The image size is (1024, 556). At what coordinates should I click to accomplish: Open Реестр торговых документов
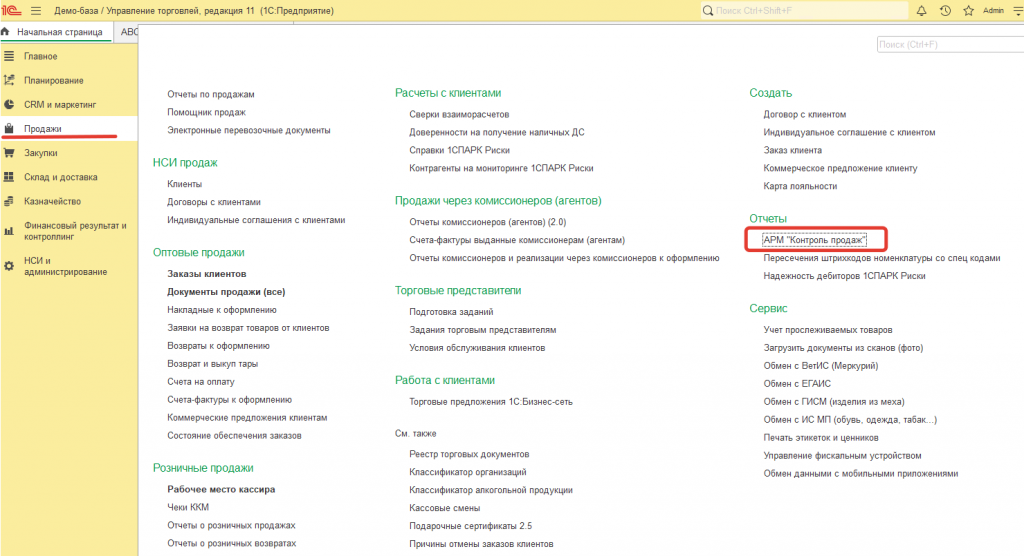470,454
